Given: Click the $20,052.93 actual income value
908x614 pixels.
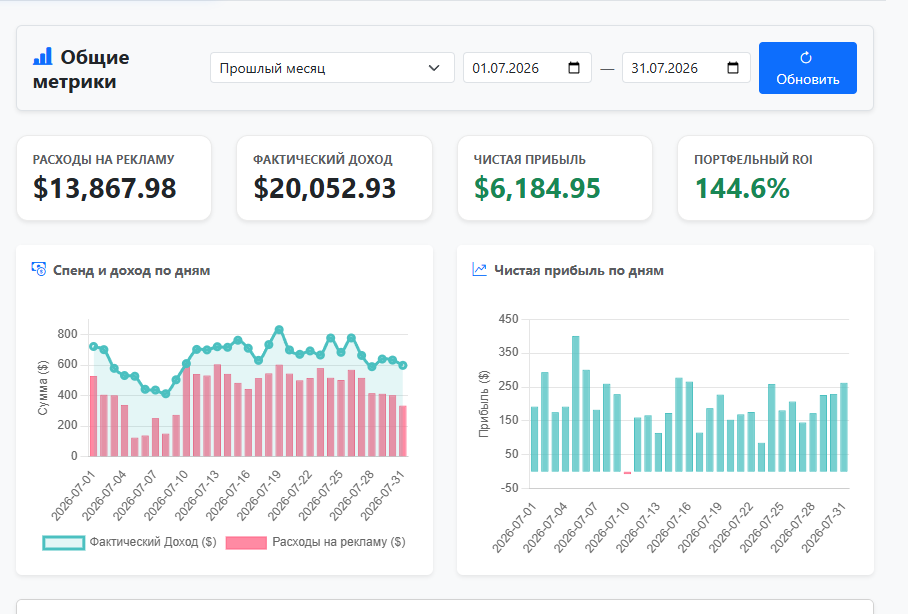Looking at the screenshot, I should click(x=325, y=188).
